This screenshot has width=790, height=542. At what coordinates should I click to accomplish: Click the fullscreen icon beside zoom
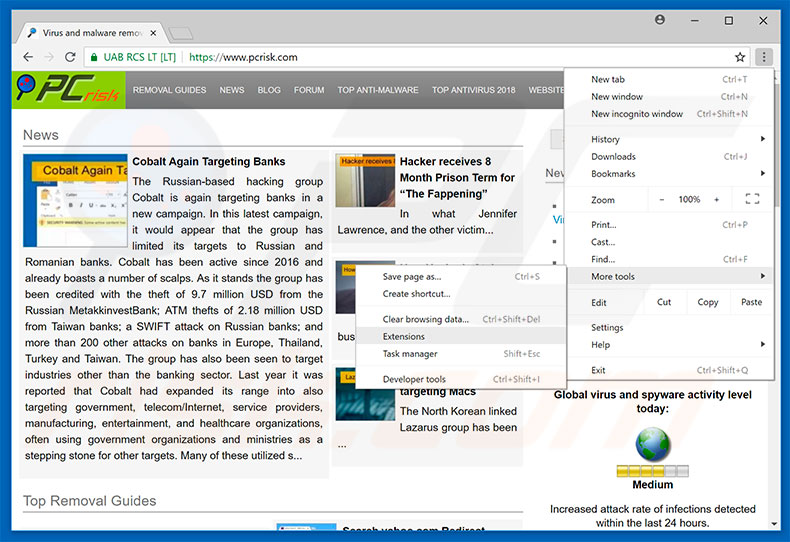(752, 200)
